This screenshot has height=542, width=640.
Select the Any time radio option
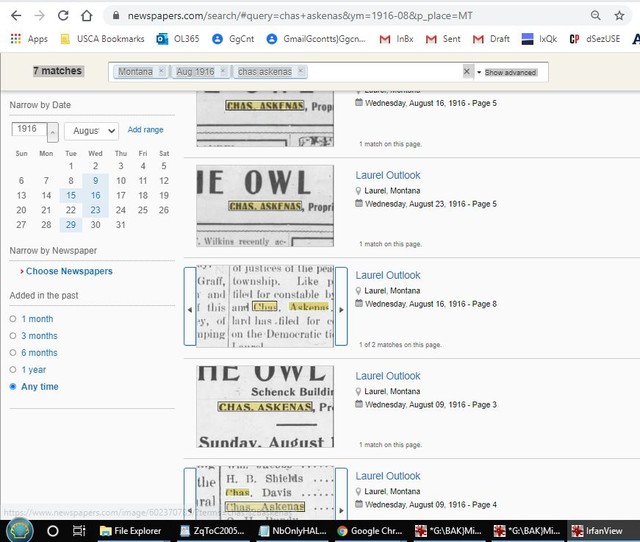pyautogui.click(x=13, y=386)
